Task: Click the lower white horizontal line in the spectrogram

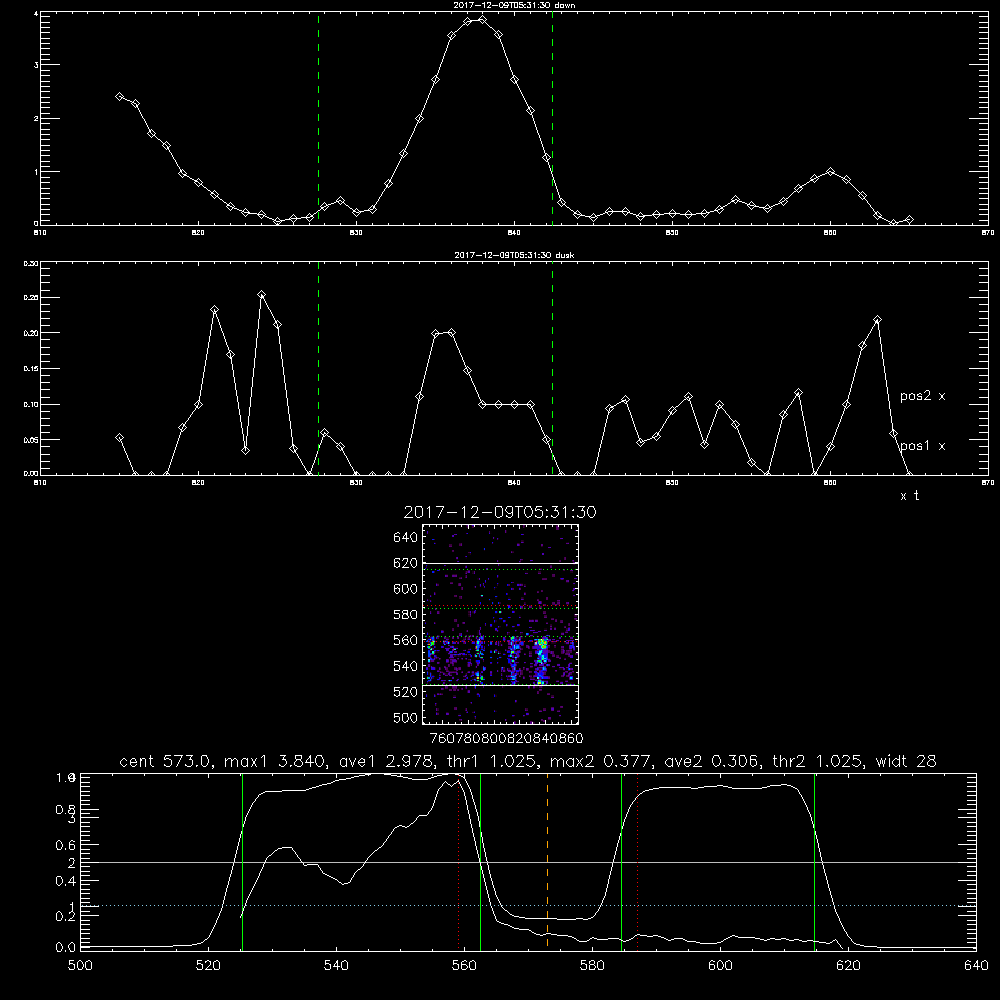Action: click(x=500, y=685)
